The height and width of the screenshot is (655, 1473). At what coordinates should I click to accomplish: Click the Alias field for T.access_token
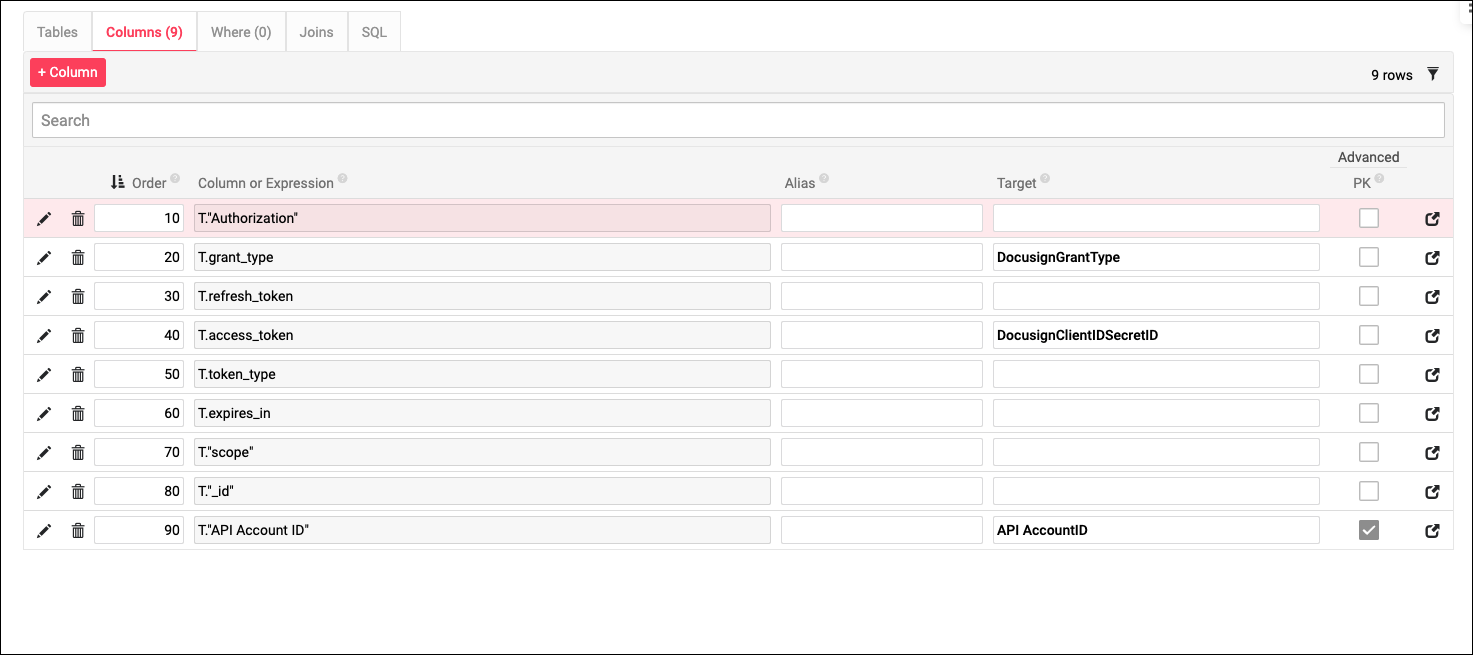tap(881, 336)
